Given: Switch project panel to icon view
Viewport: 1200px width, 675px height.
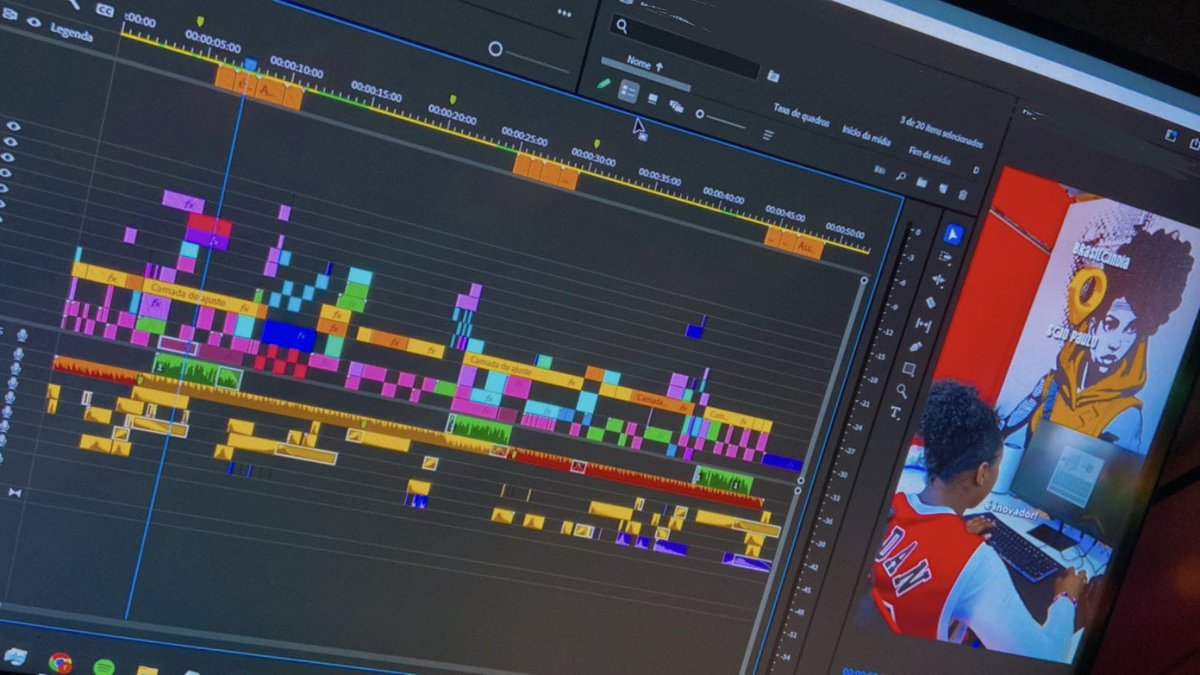Looking at the screenshot, I should [653, 99].
